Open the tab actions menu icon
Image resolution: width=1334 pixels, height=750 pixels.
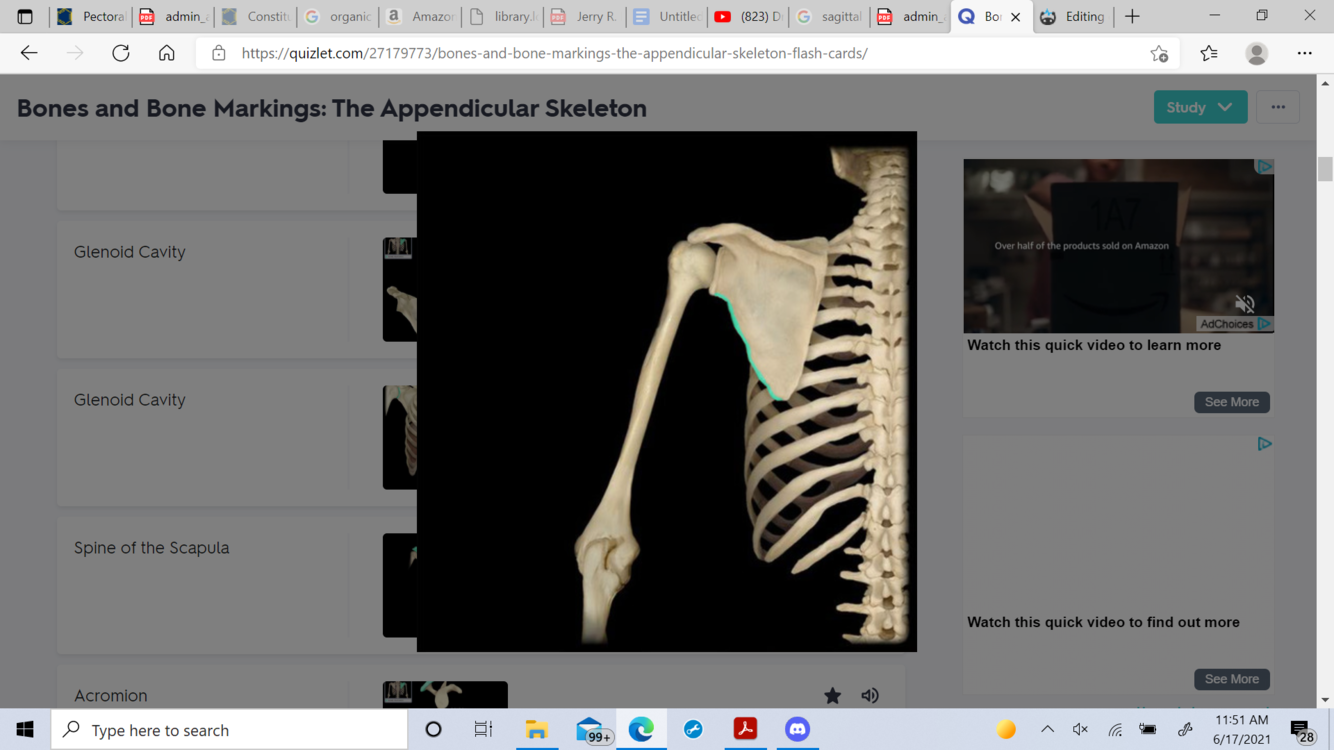(x=25, y=17)
